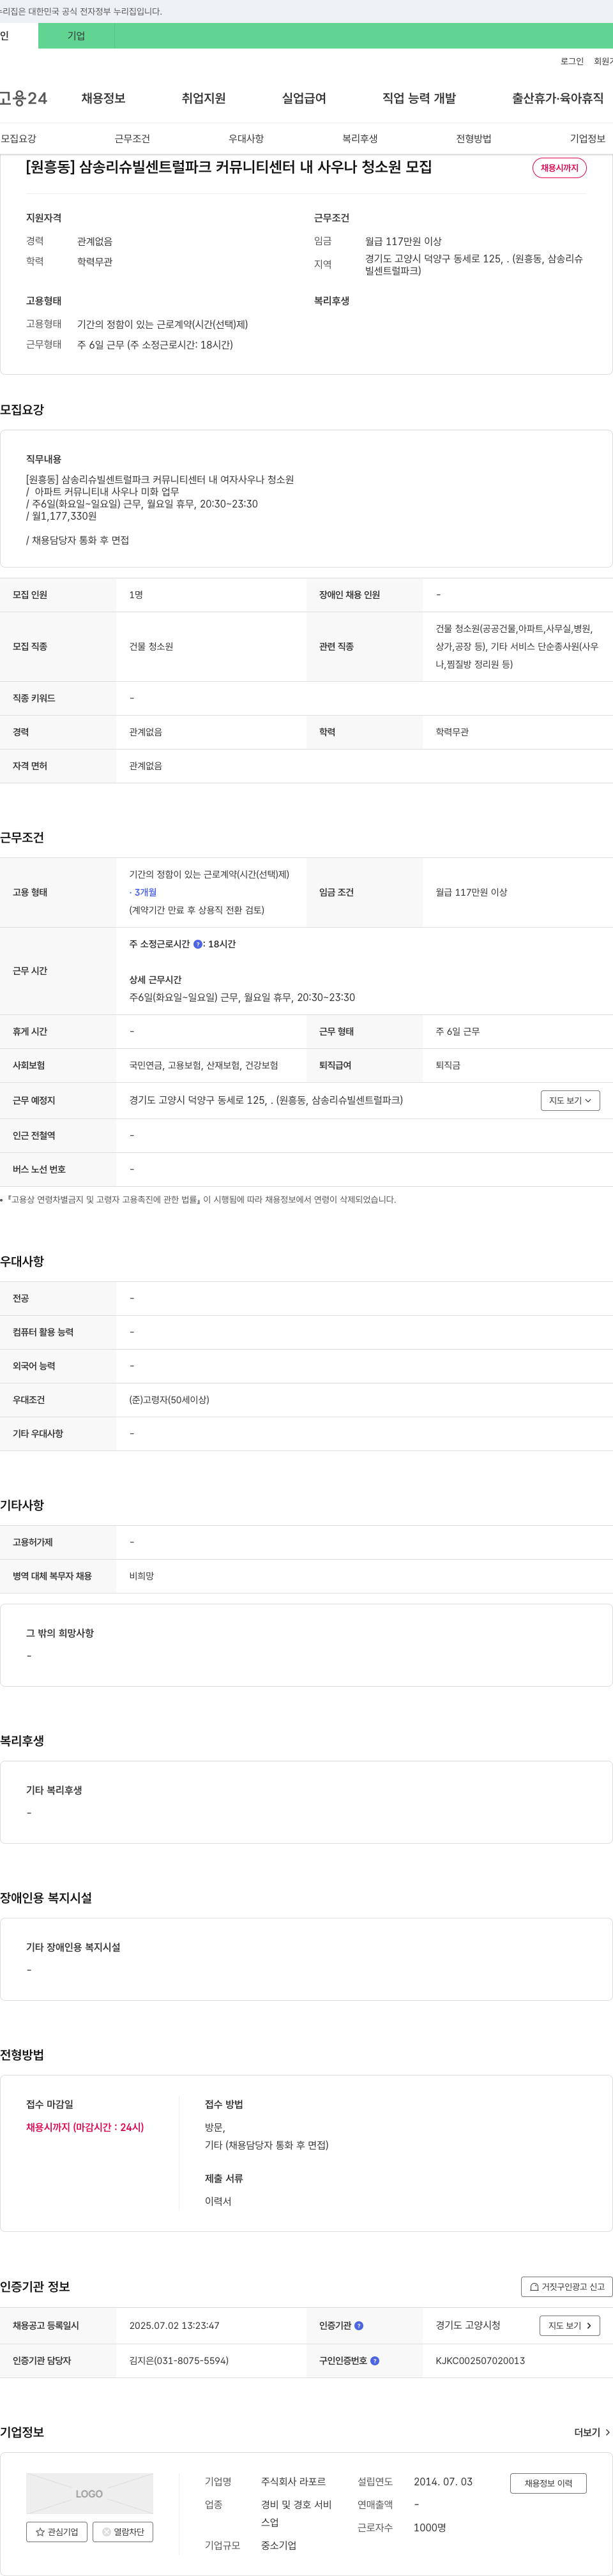613x2576 pixels.
Task: Open the 취업지원 main menu
Action: click(x=204, y=98)
